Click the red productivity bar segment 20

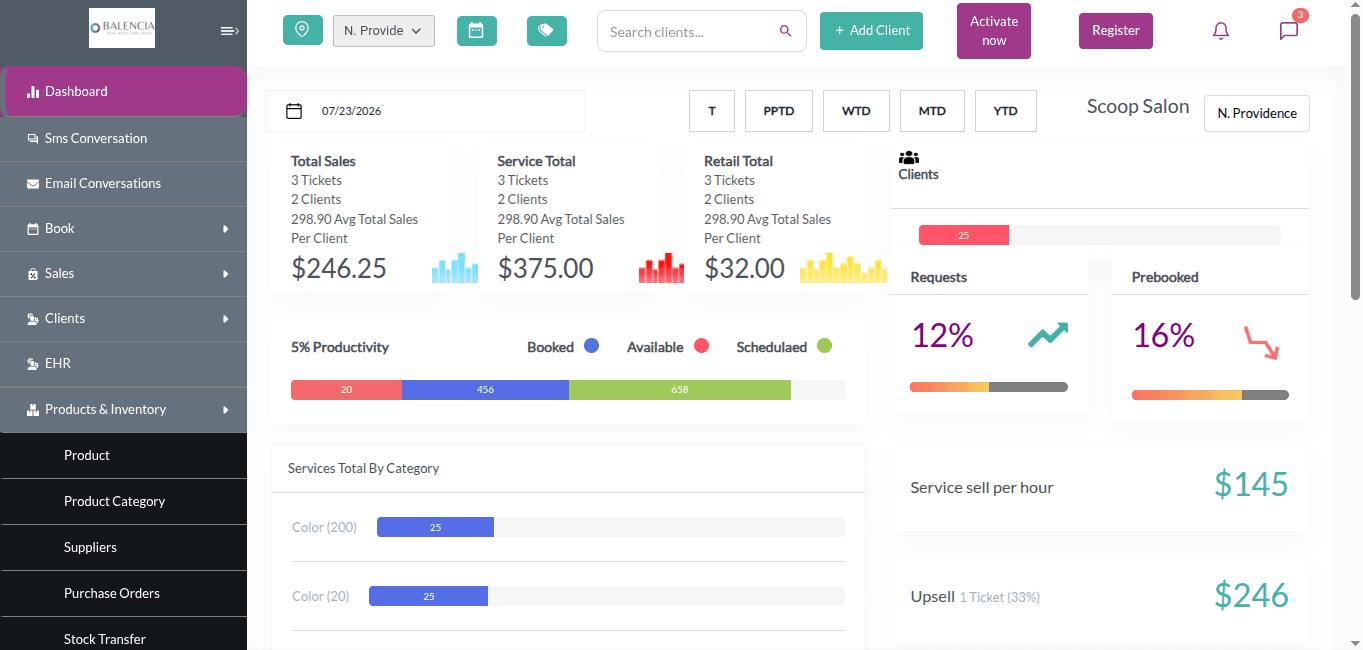pos(346,390)
